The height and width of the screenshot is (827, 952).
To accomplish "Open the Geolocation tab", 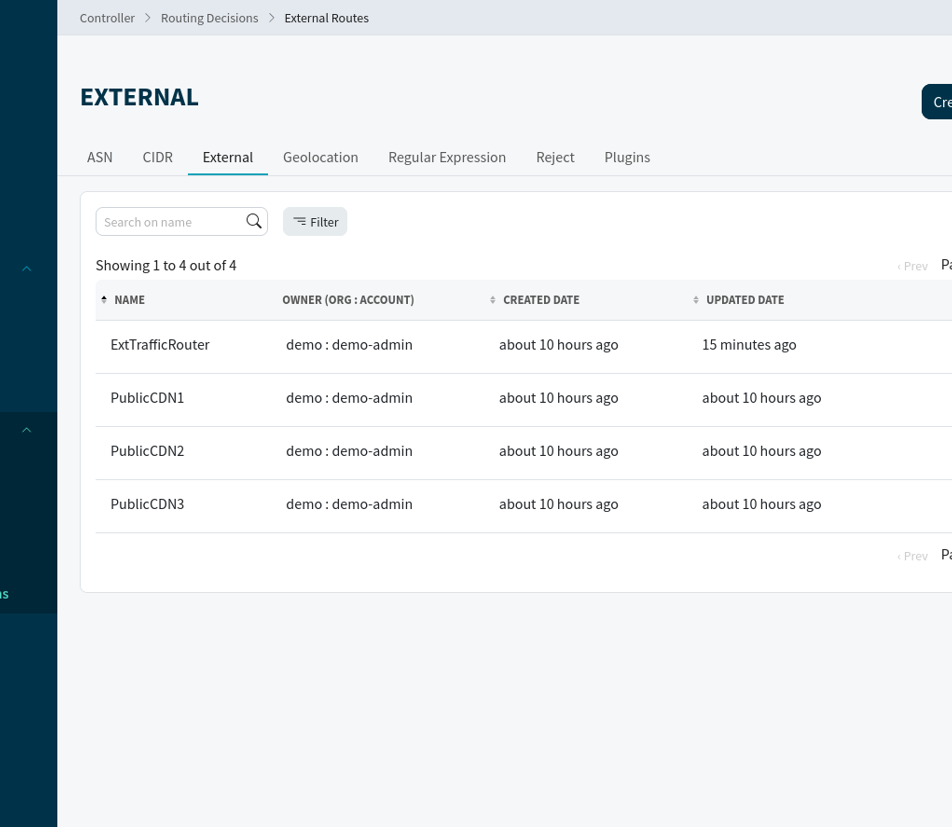I will point(320,157).
